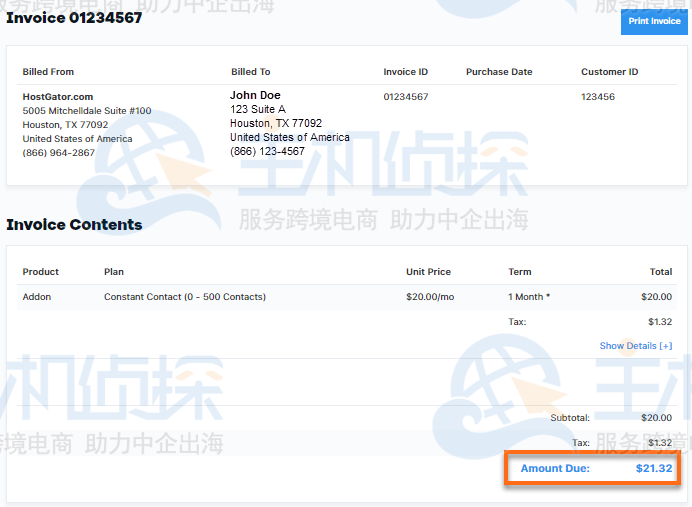Select John Doe's phone number (866) 123-4567
This screenshot has height=507, width=692.
click(267, 152)
